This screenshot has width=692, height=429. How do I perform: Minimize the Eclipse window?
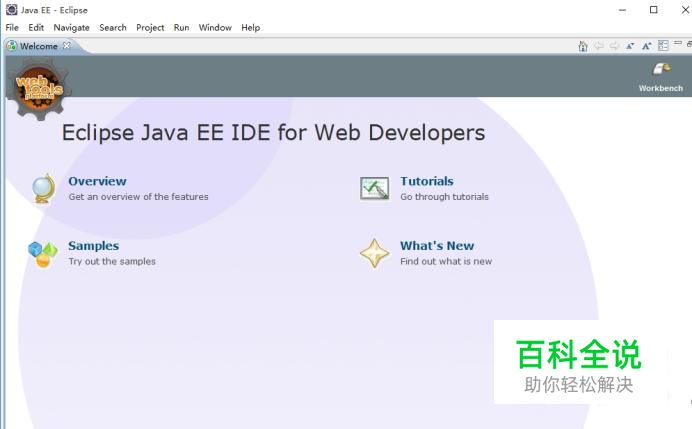pyautogui.click(x=622, y=10)
